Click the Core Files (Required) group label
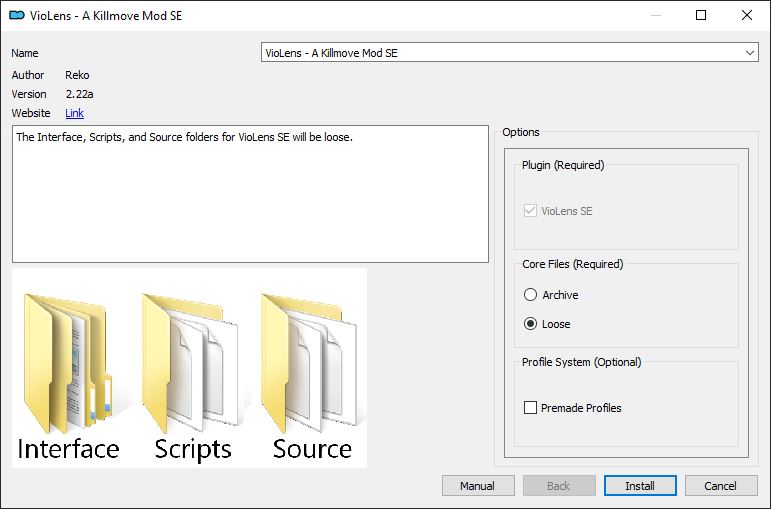 [x=572, y=264]
